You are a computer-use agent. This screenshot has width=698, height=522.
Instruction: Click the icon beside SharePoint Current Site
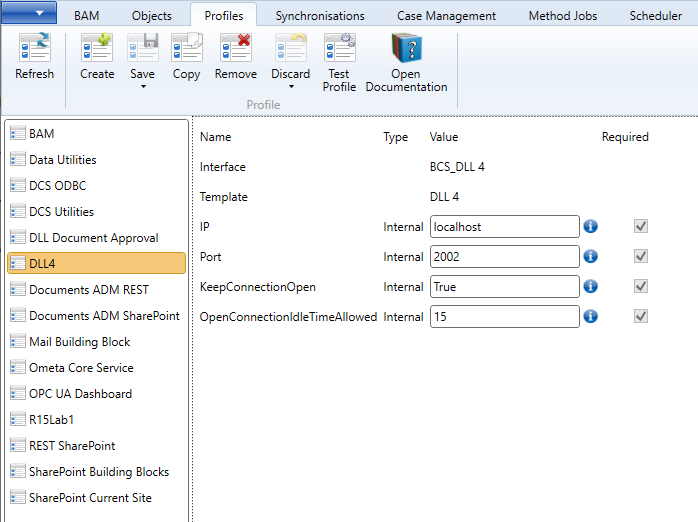18,498
